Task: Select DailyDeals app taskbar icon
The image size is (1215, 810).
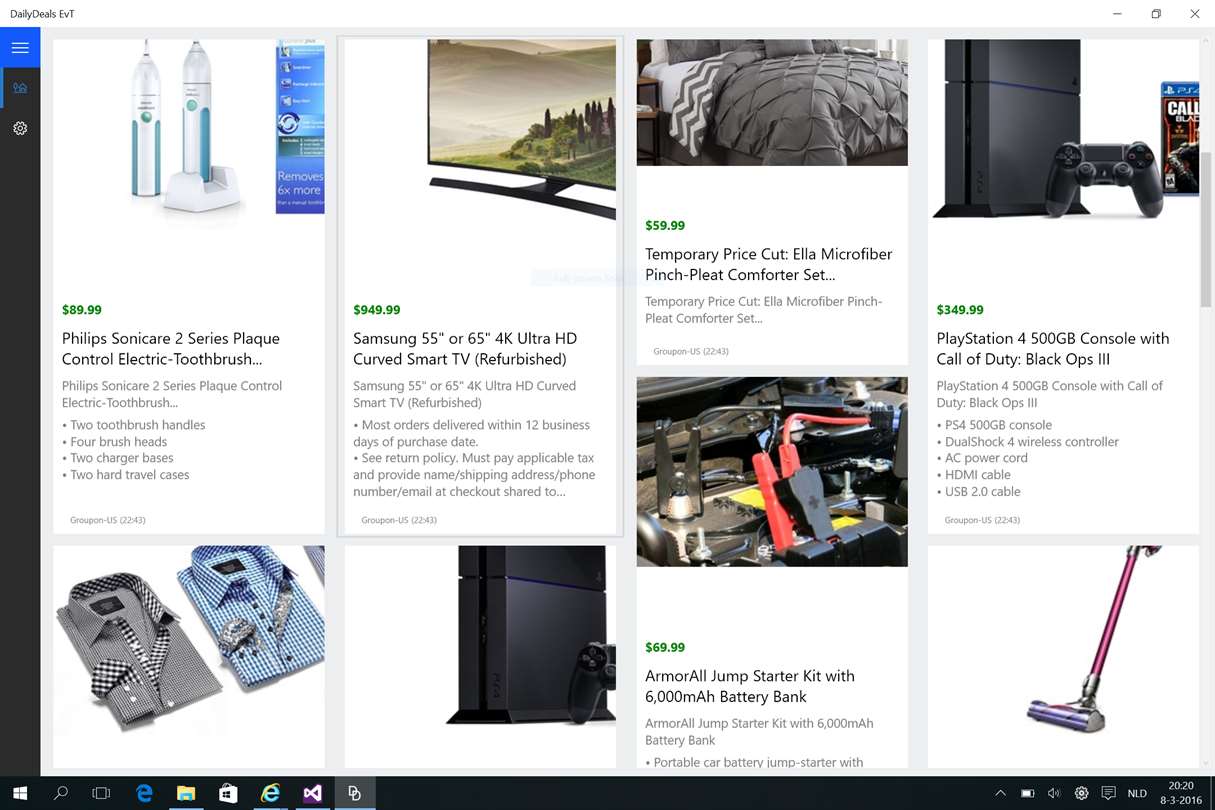Action: [354, 793]
